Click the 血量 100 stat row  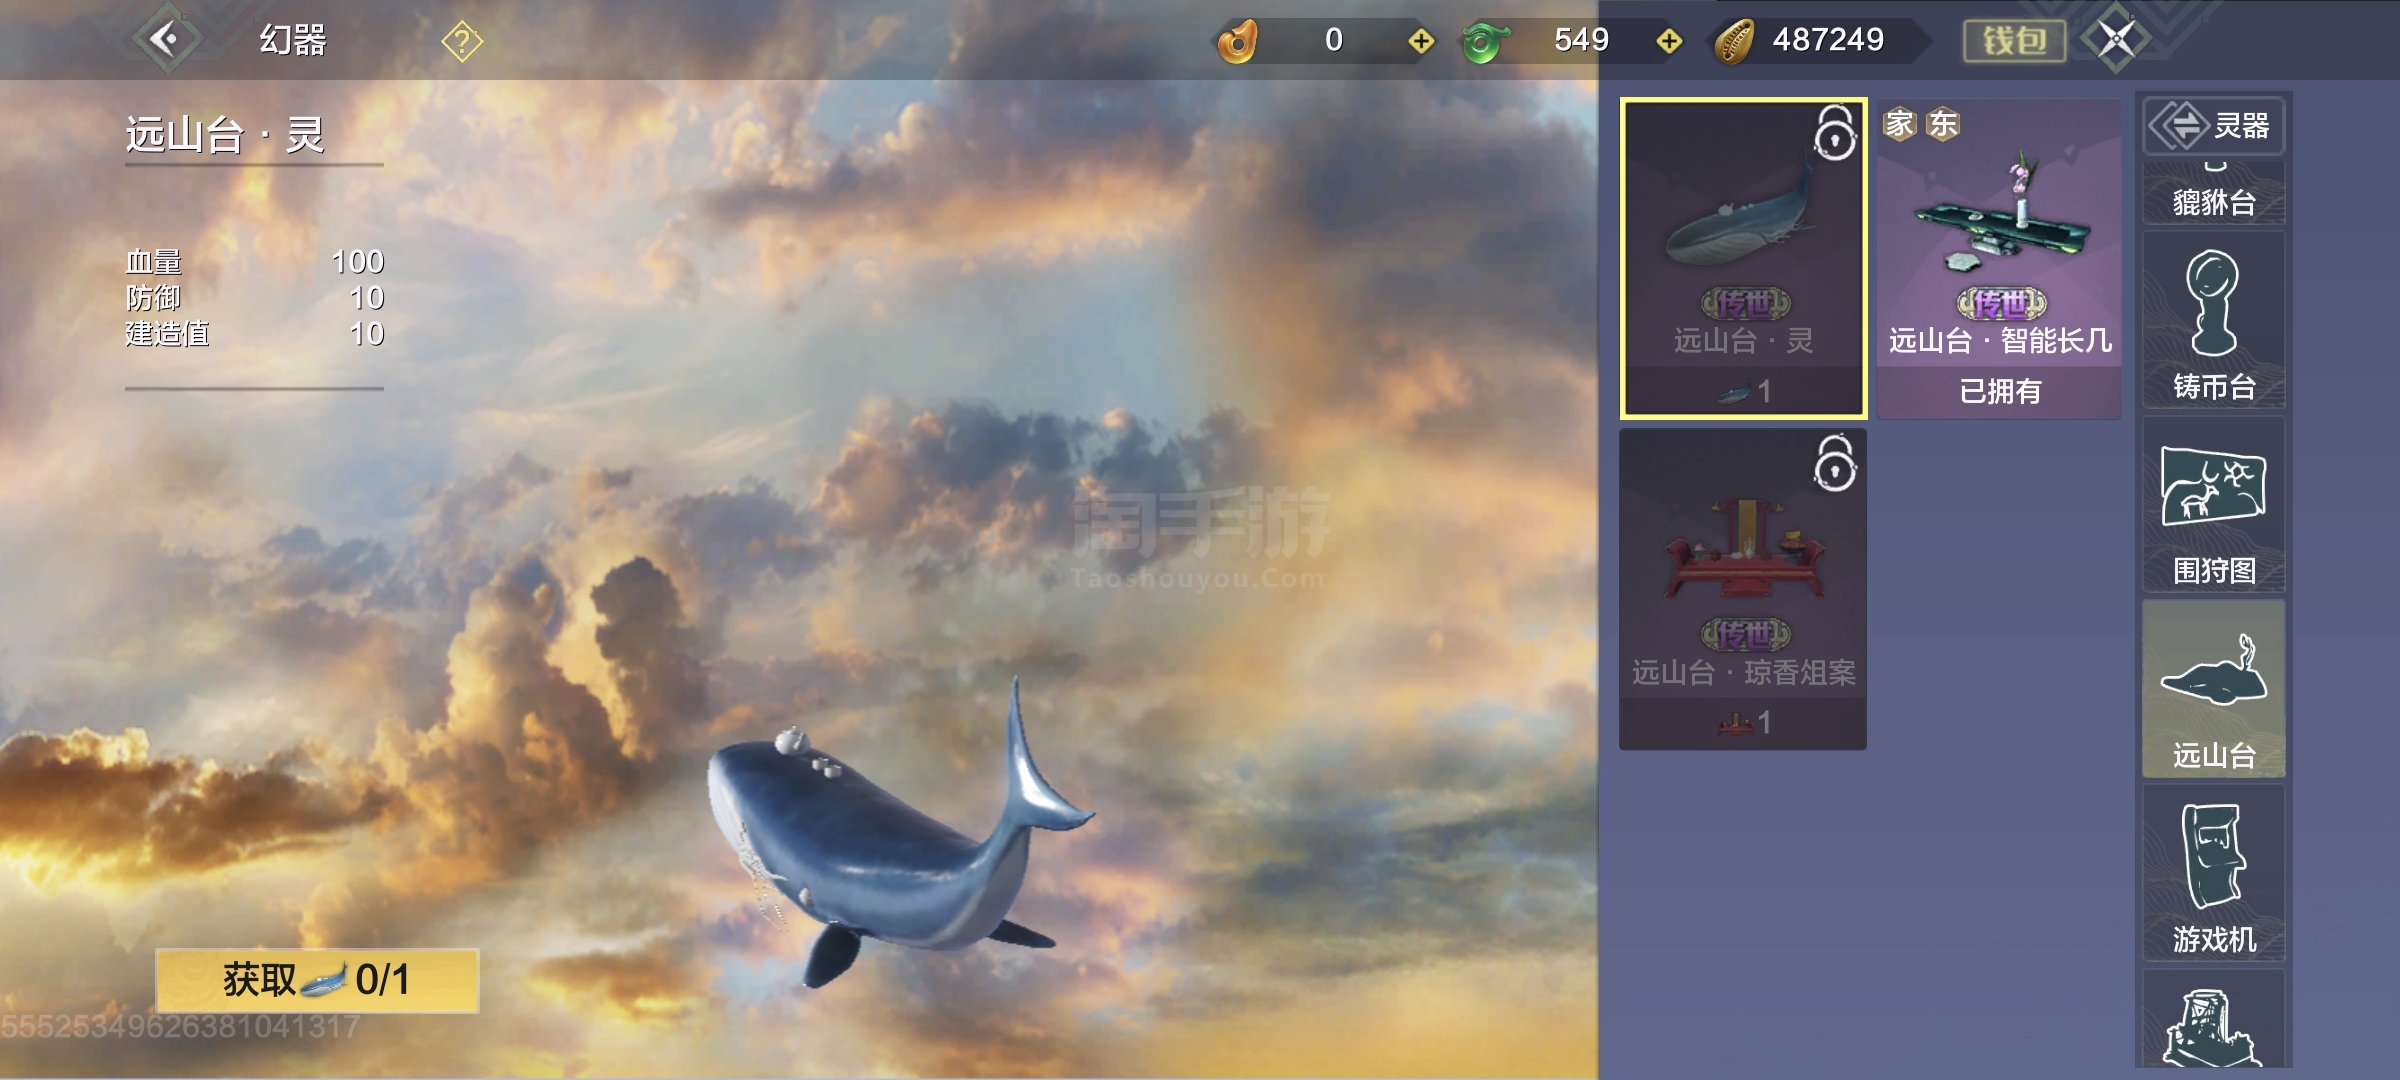point(254,262)
